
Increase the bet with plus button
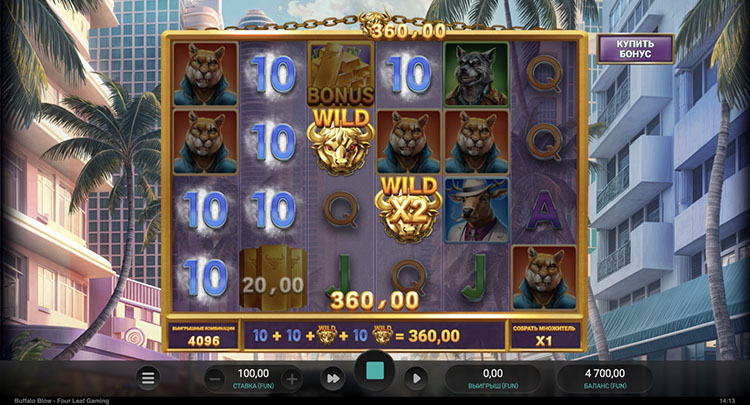click(291, 379)
